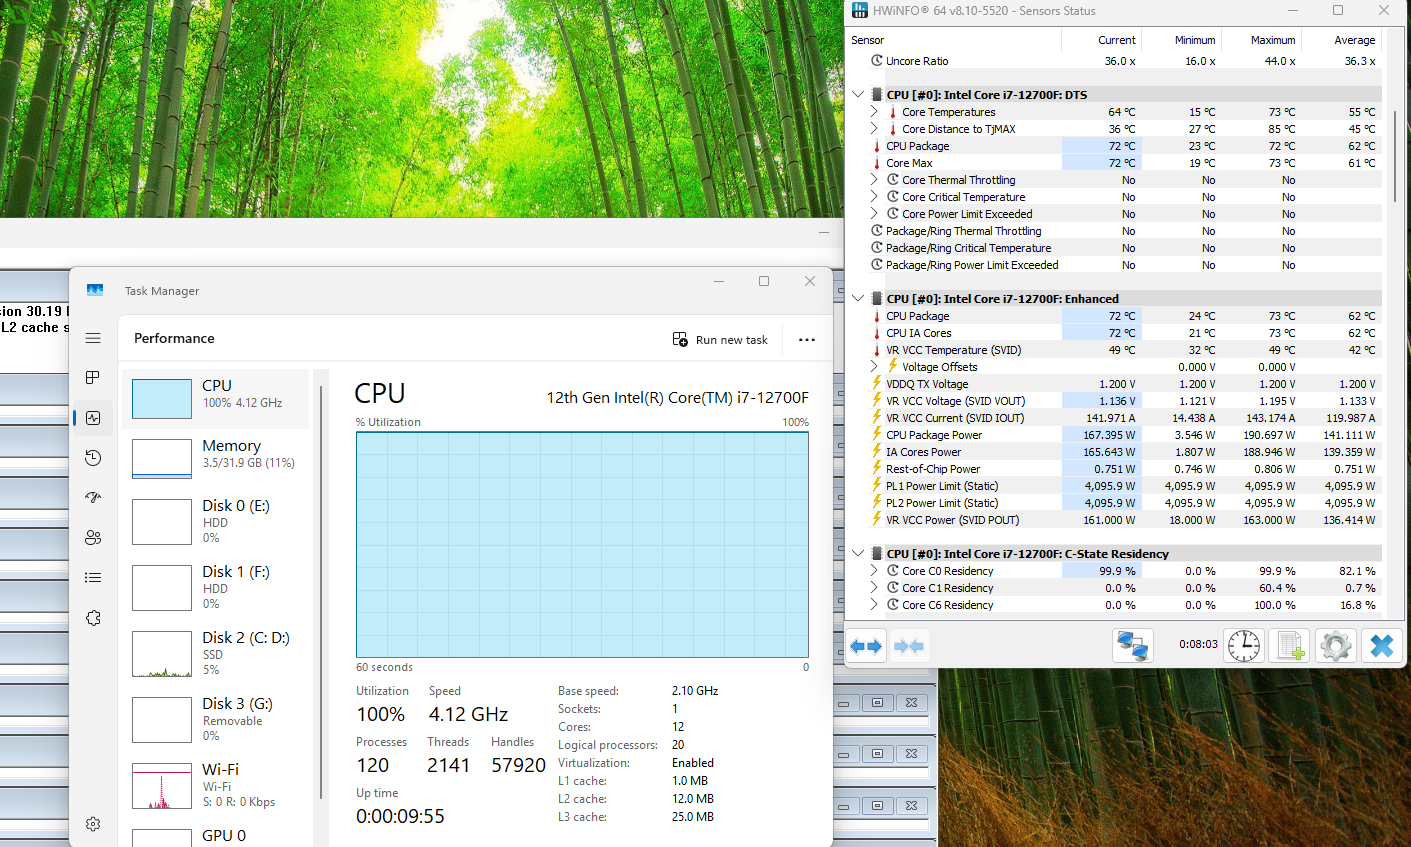The height and width of the screenshot is (847, 1411).
Task: Open Services page icon in Task Manager
Action: [93, 618]
